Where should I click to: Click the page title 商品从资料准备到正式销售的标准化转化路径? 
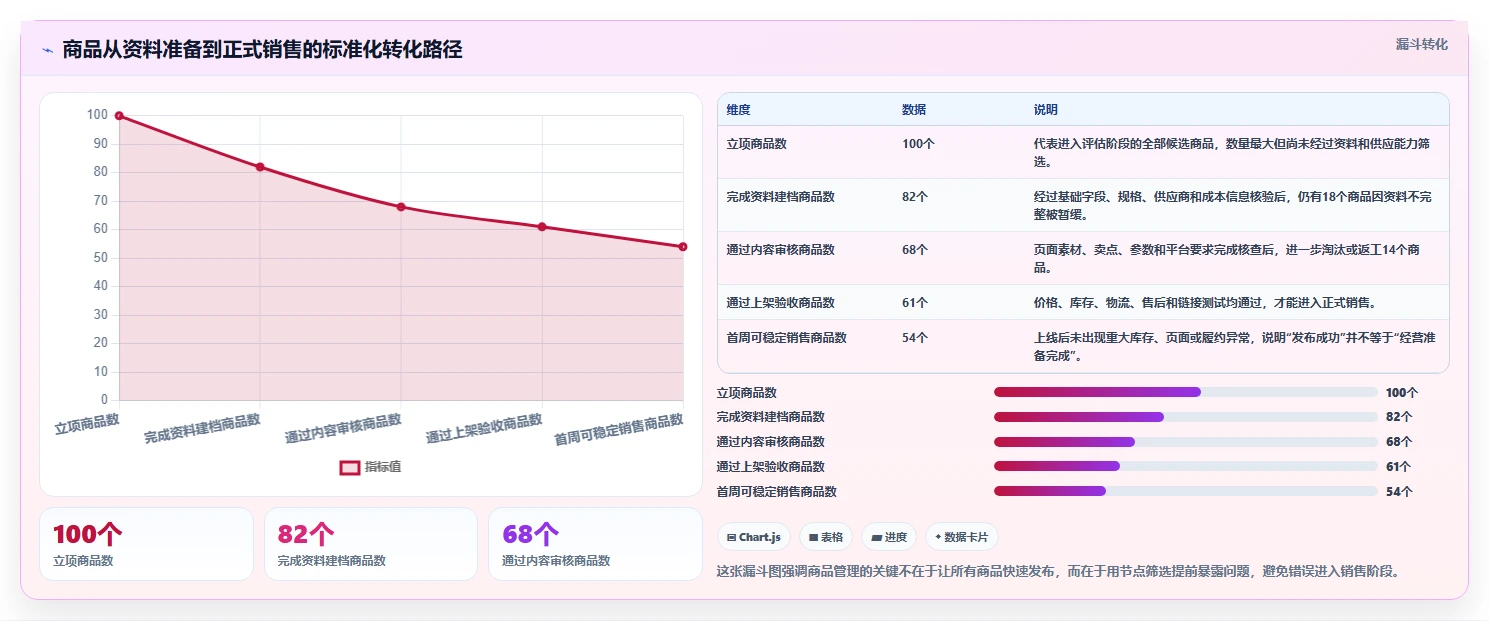click(262, 50)
